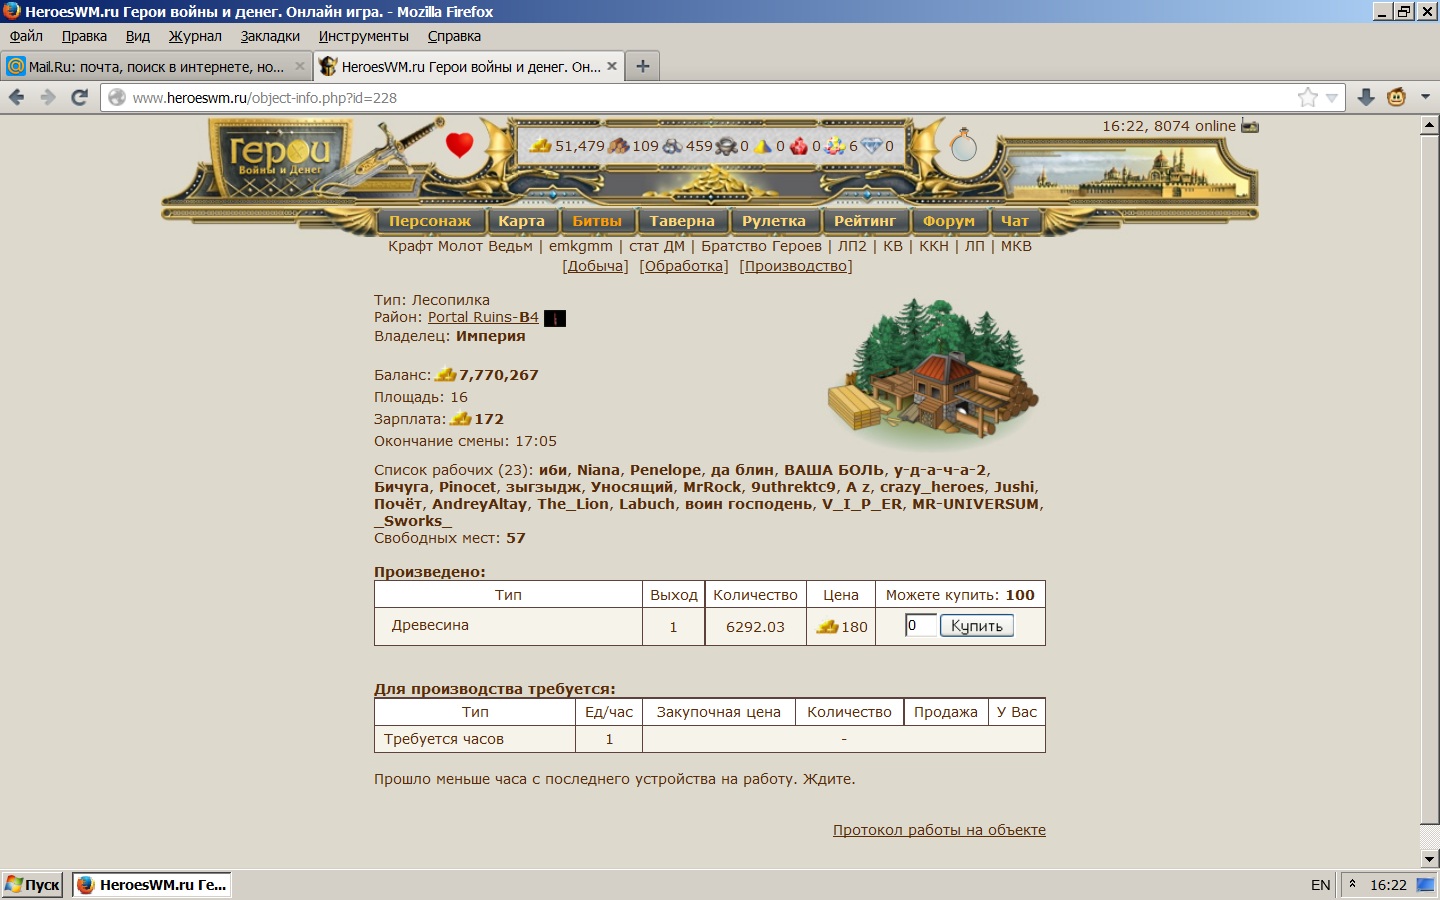Click the mail icon next to online count

click(x=1250, y=126)
